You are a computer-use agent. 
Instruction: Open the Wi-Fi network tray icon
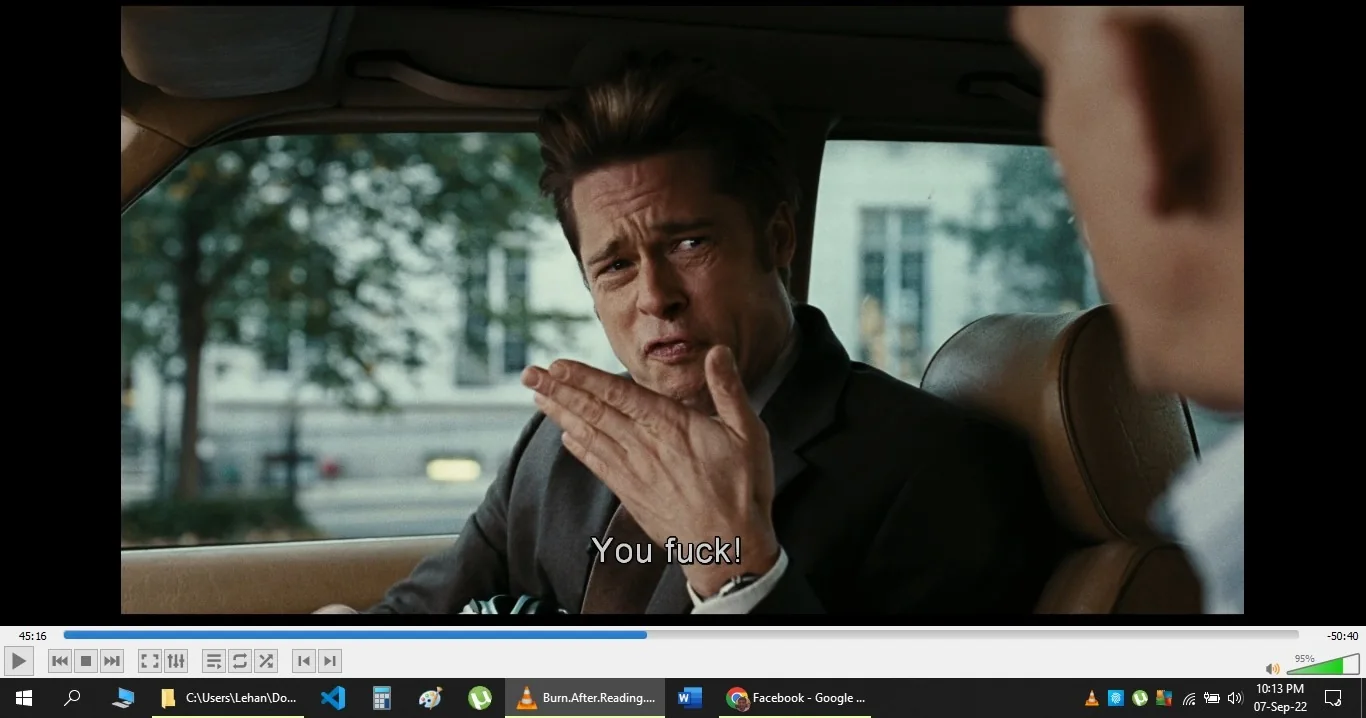coord(1189,698)
